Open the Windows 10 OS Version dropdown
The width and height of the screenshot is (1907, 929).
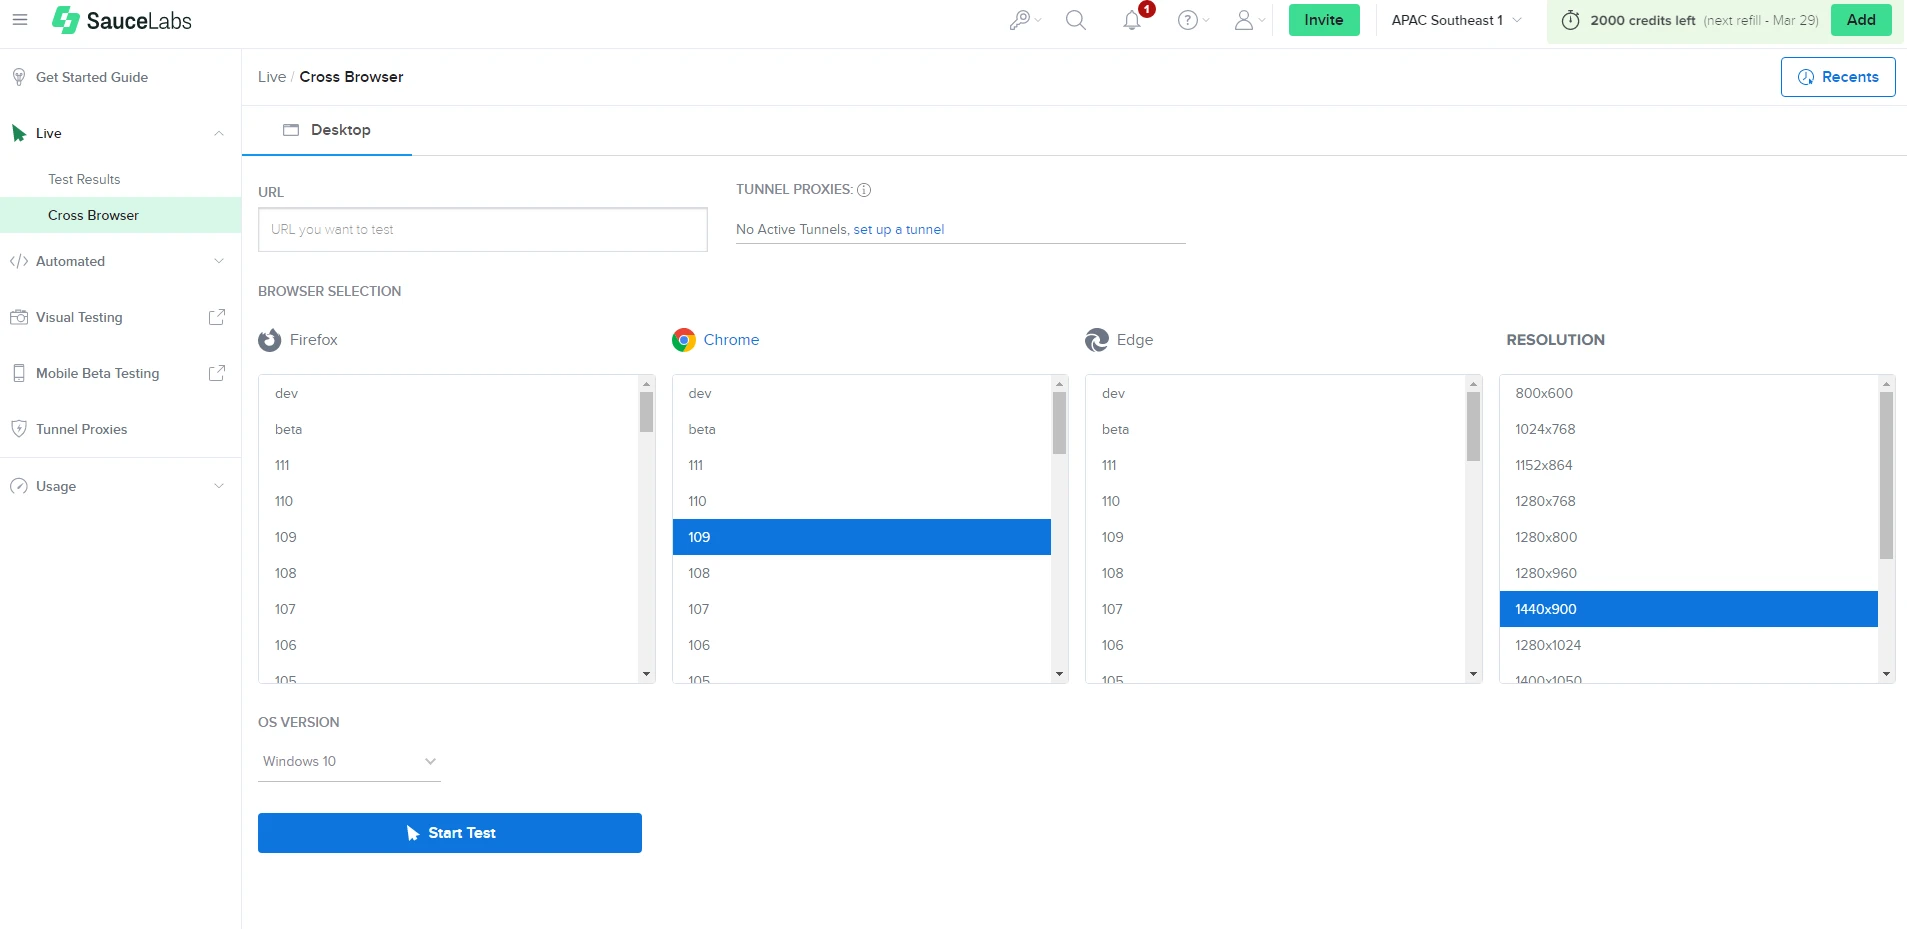coord(349,761)
